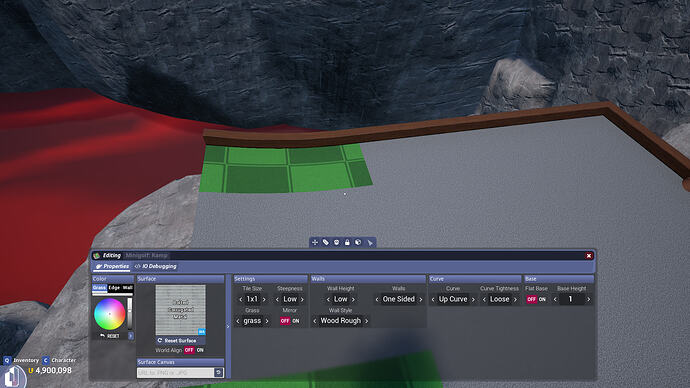Click the refresh icon beside the URL field

(x=218, y=373)
